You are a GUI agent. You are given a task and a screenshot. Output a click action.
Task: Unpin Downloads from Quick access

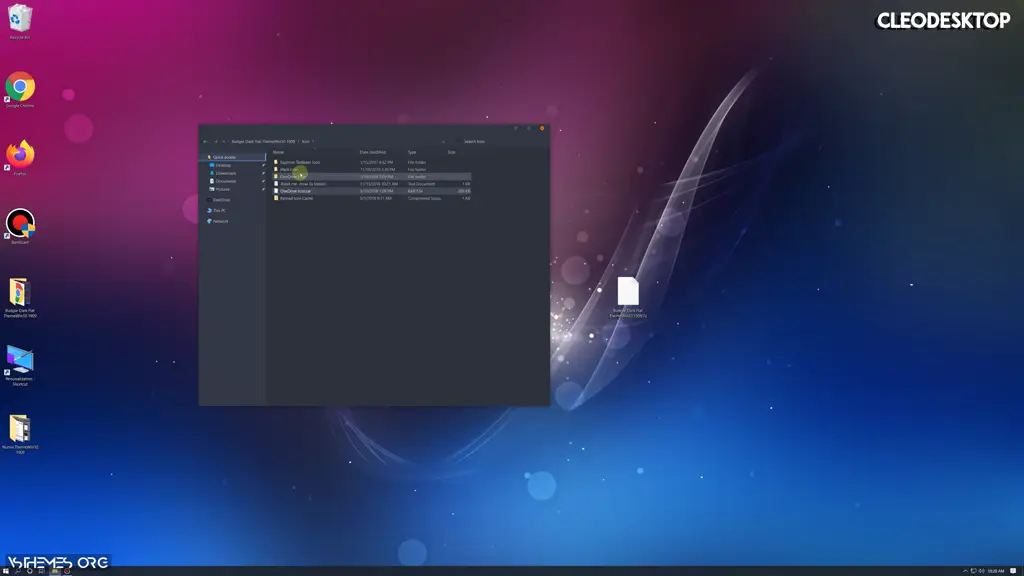tap(263, 171)
